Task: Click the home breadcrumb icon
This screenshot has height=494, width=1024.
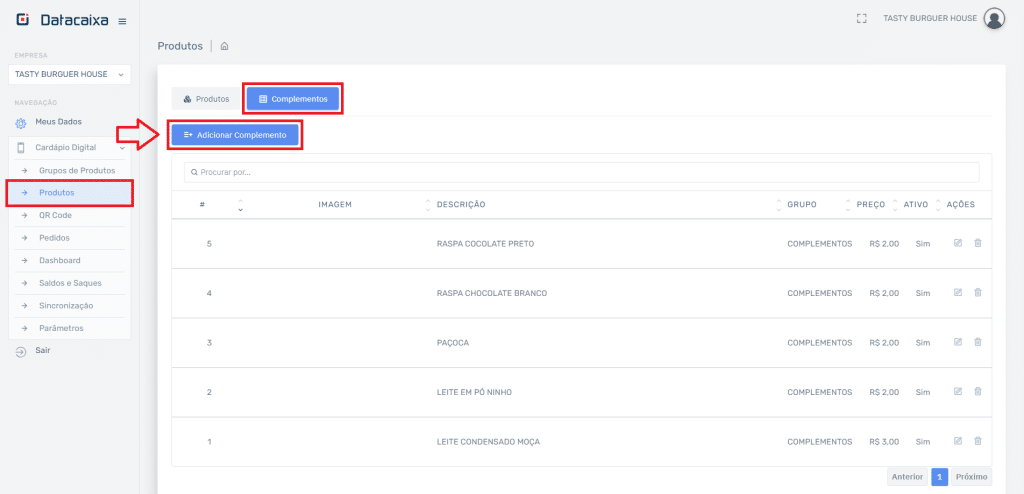Action: point(225,46)
